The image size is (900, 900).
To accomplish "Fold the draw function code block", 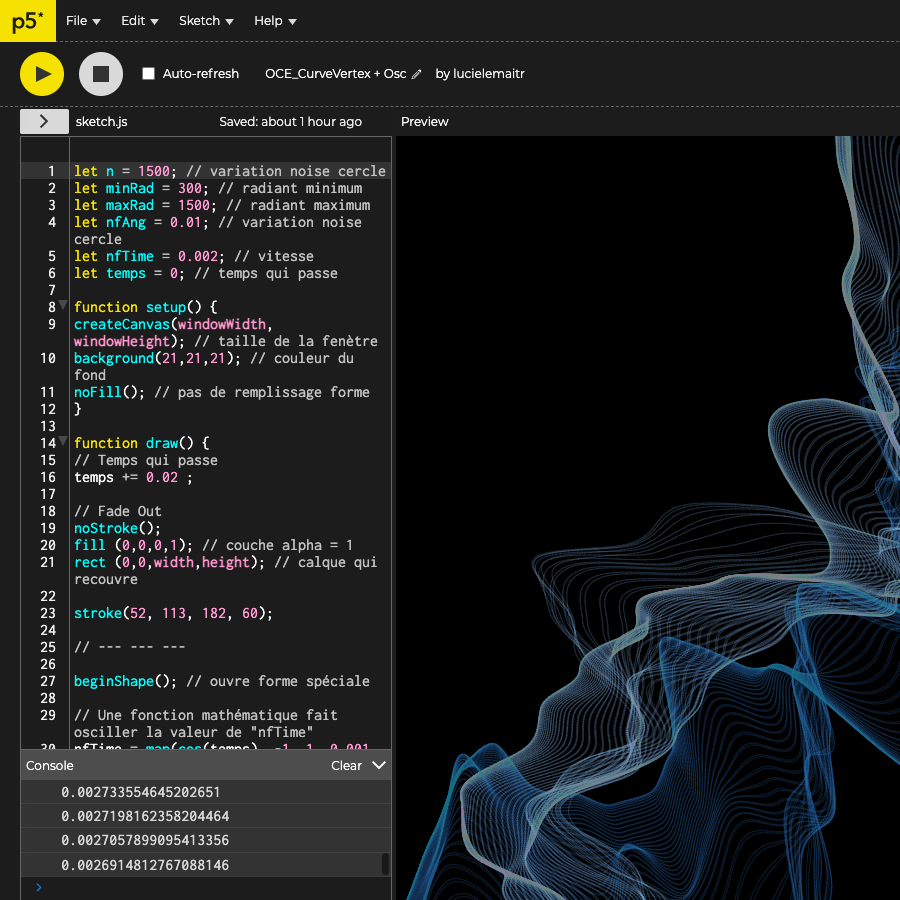I will (63, 441).
